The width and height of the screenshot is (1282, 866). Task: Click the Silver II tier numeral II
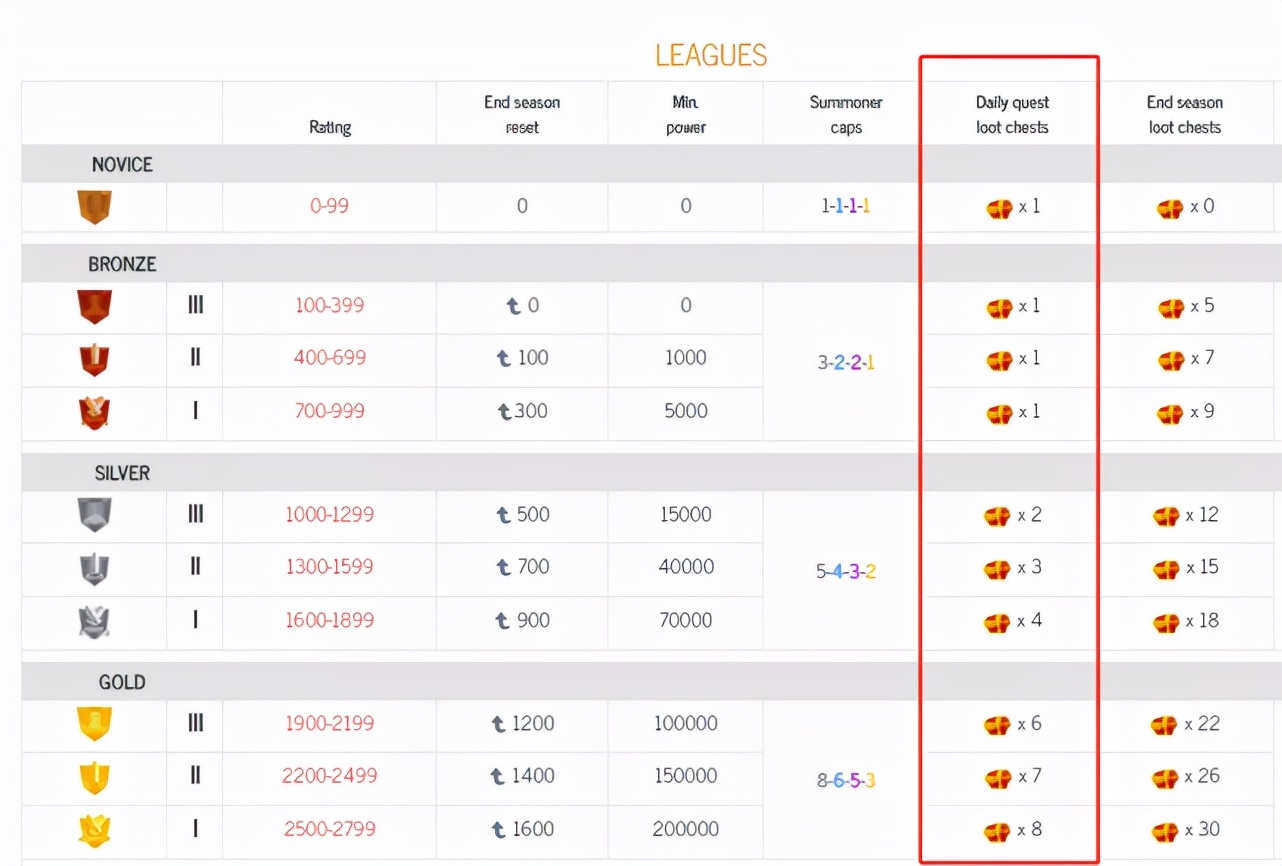195,566
